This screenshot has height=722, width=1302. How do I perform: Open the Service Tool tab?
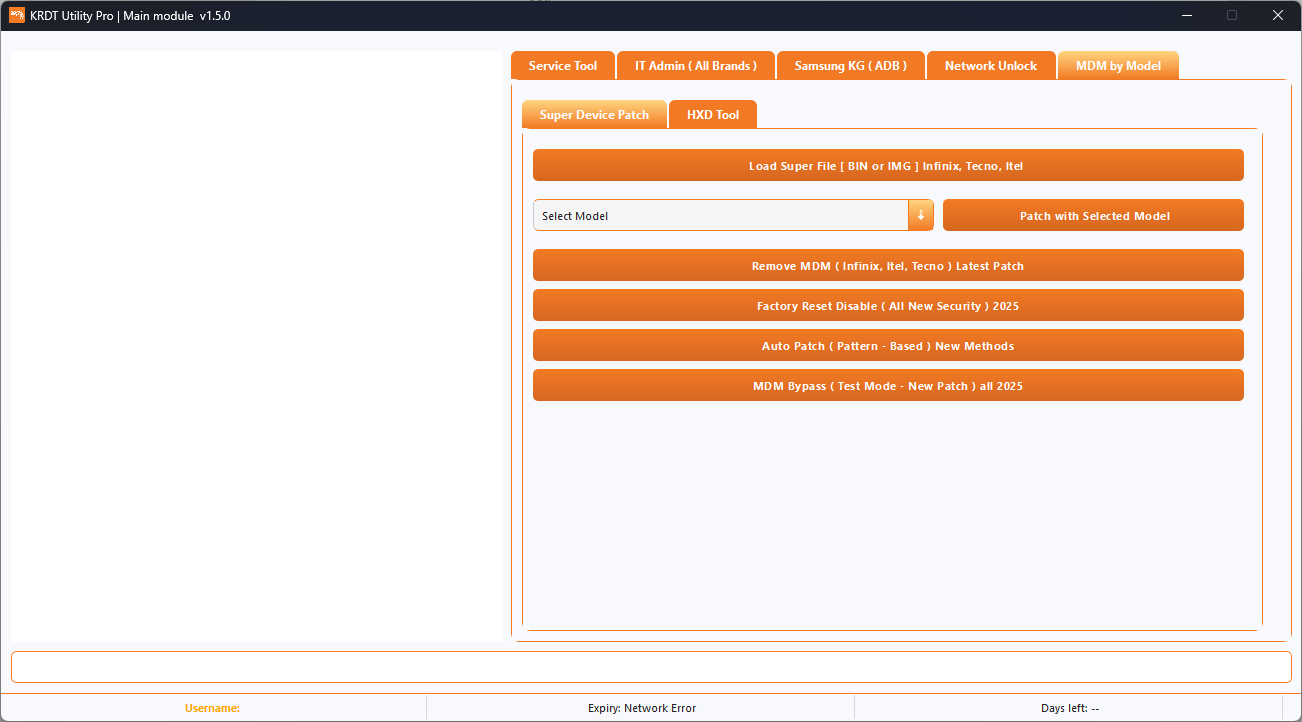tap(562, 65)
